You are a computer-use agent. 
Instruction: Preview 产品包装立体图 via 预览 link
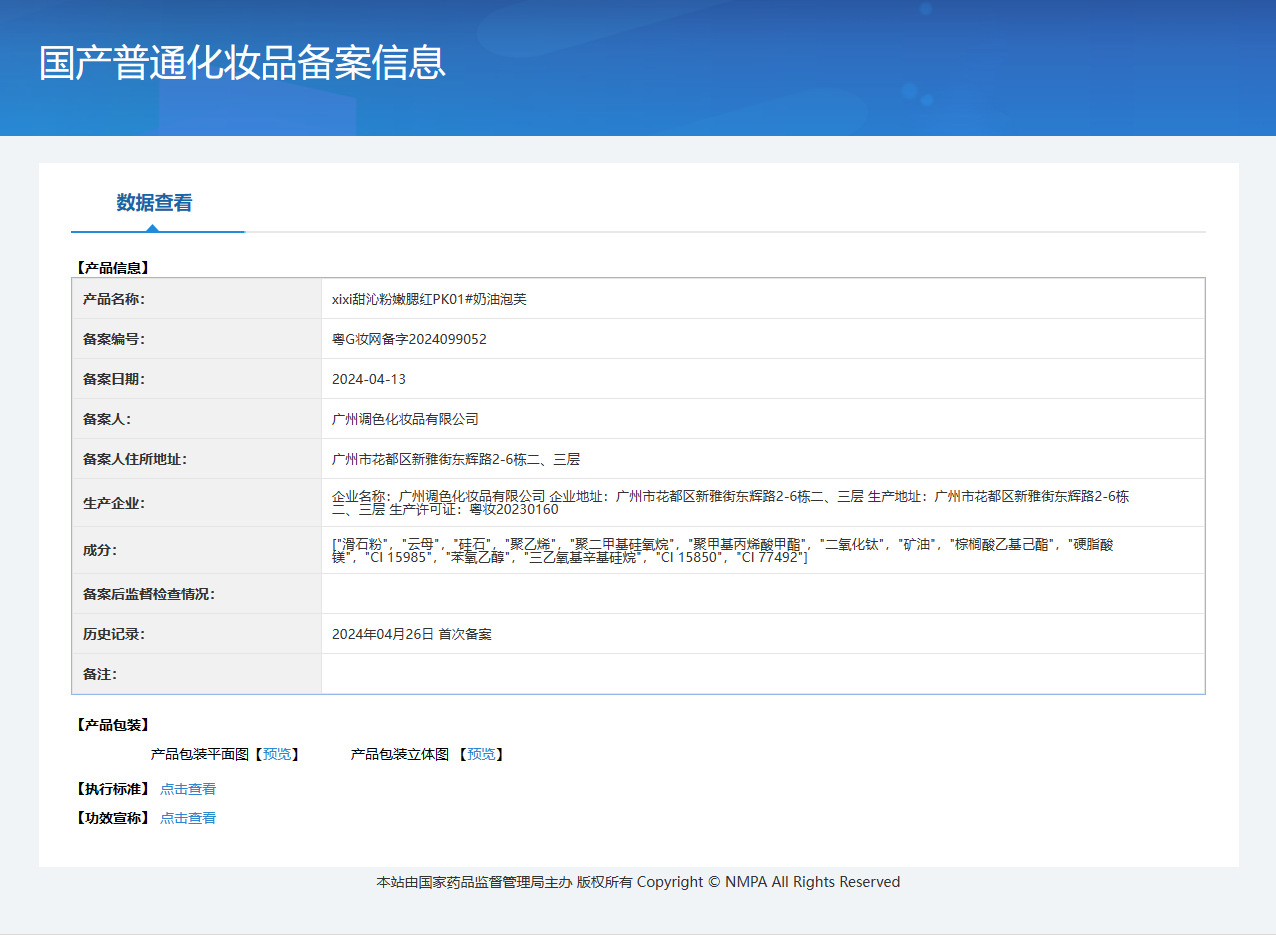click(x=481, y=754)
